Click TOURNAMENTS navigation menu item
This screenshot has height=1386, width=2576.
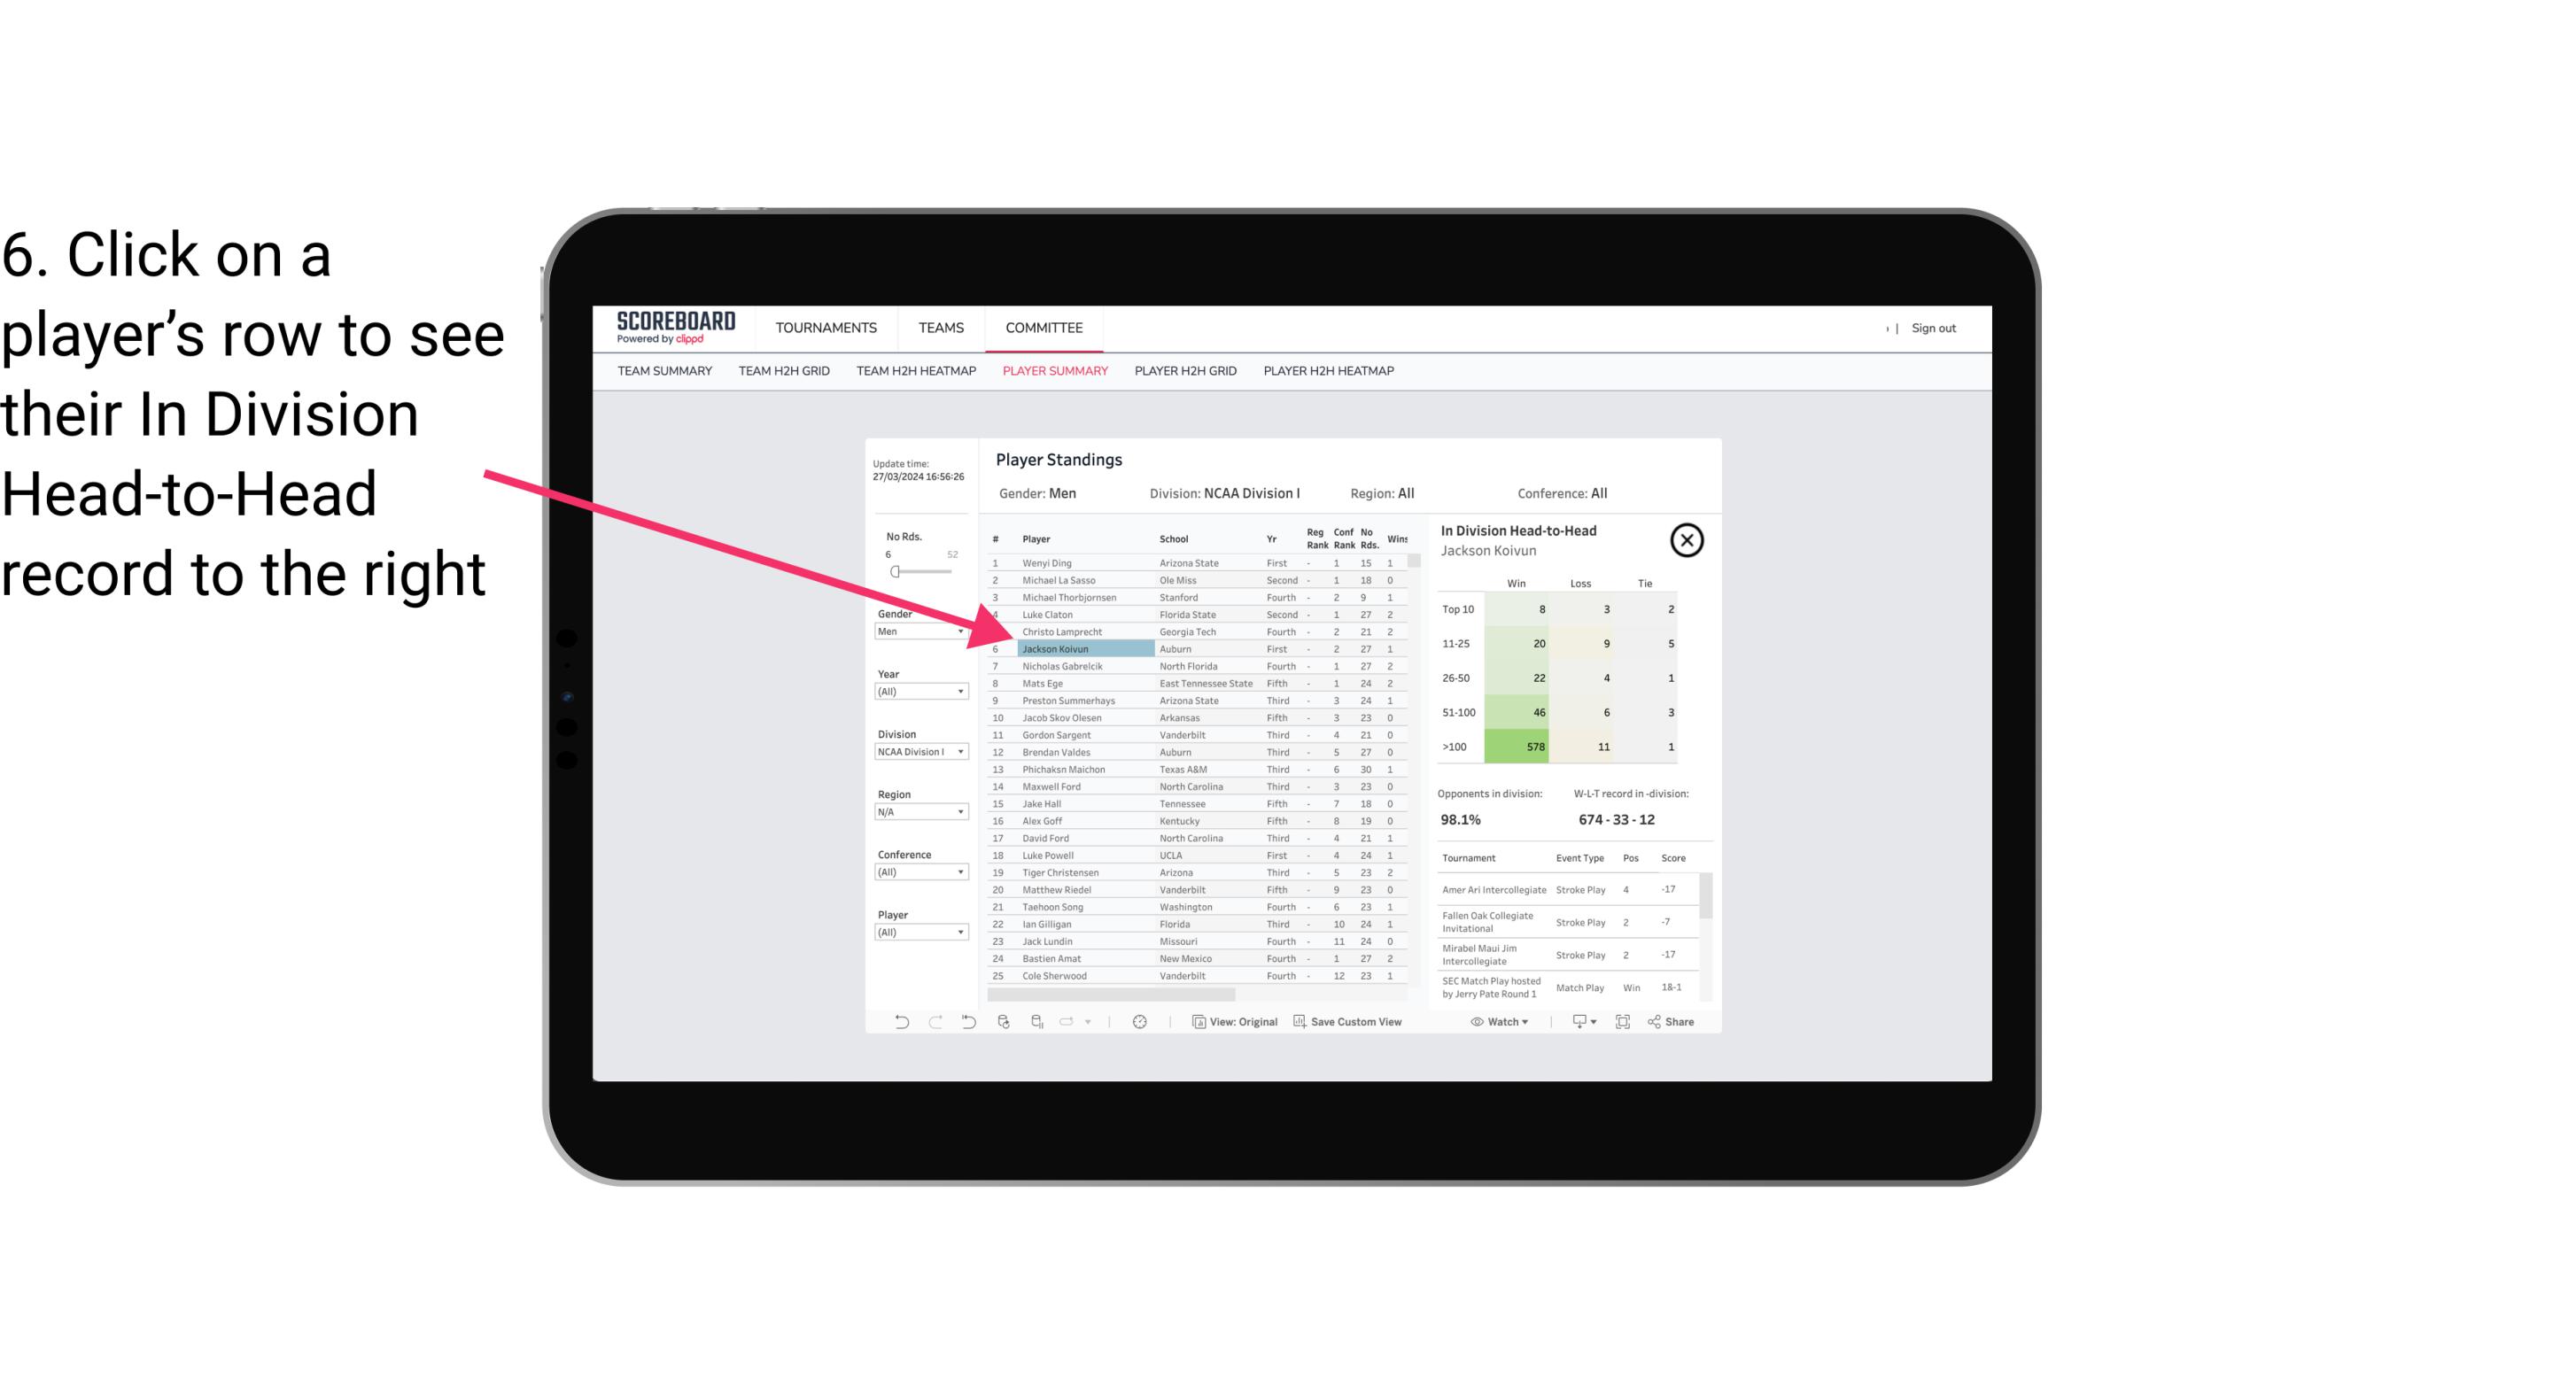[825, 328]
